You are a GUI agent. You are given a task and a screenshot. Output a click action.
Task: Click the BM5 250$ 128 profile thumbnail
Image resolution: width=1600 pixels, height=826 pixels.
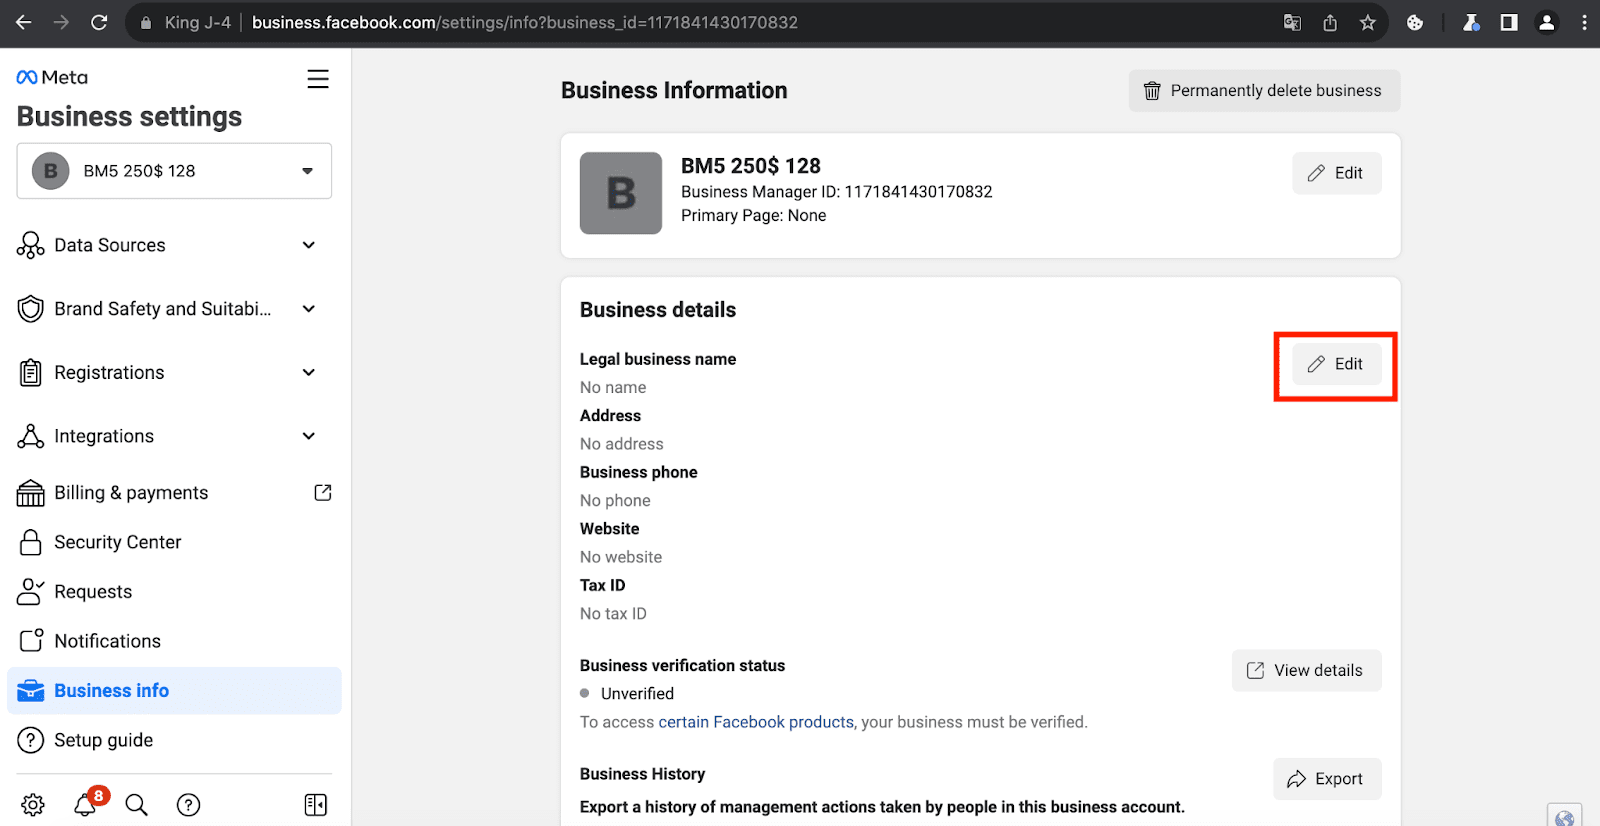click(x=621, y=193)
